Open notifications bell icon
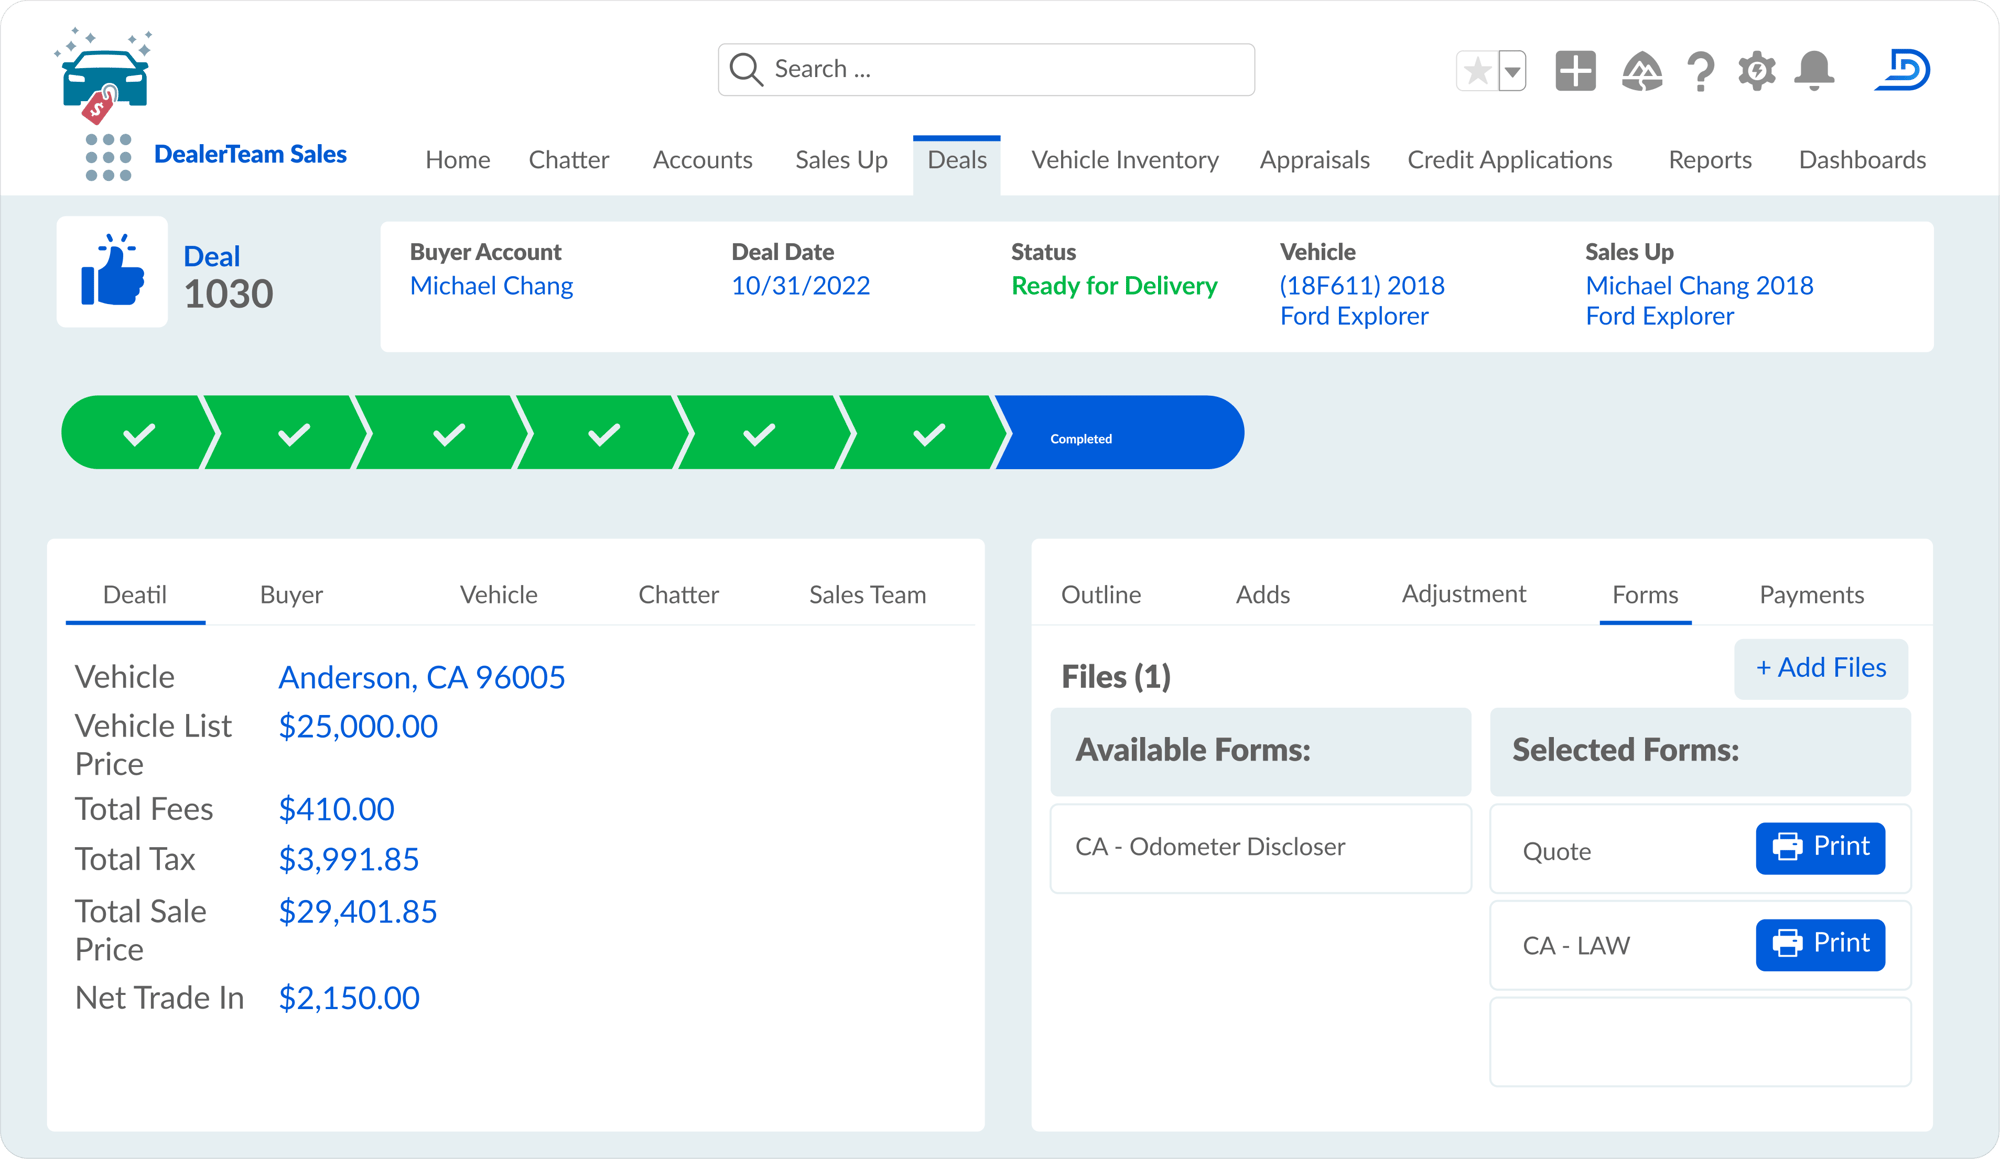 (1814, 71)
